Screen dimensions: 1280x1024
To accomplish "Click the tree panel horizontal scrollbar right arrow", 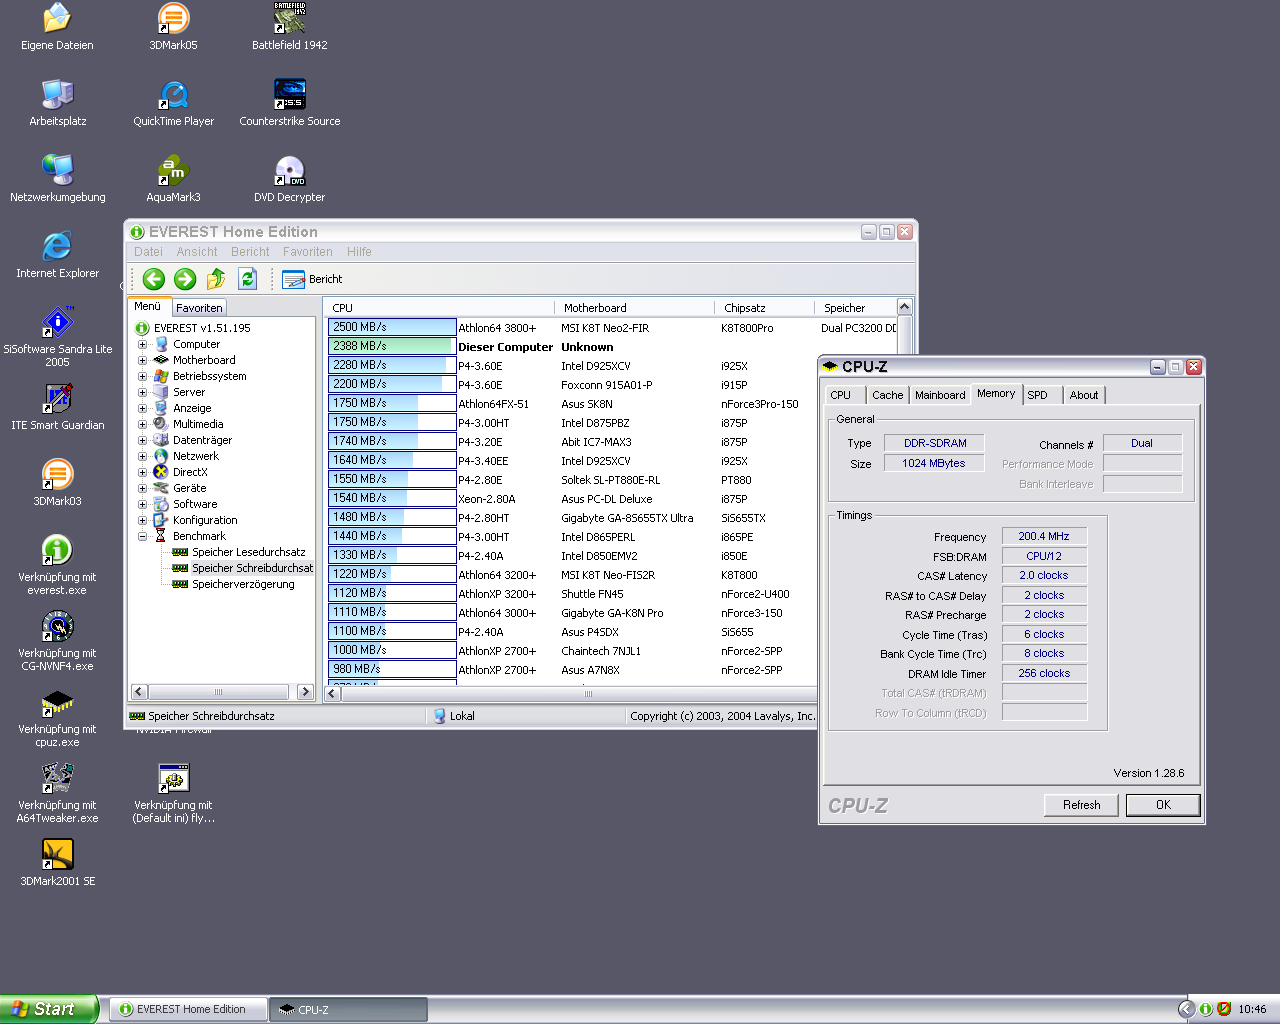I will tap(305, 692).
